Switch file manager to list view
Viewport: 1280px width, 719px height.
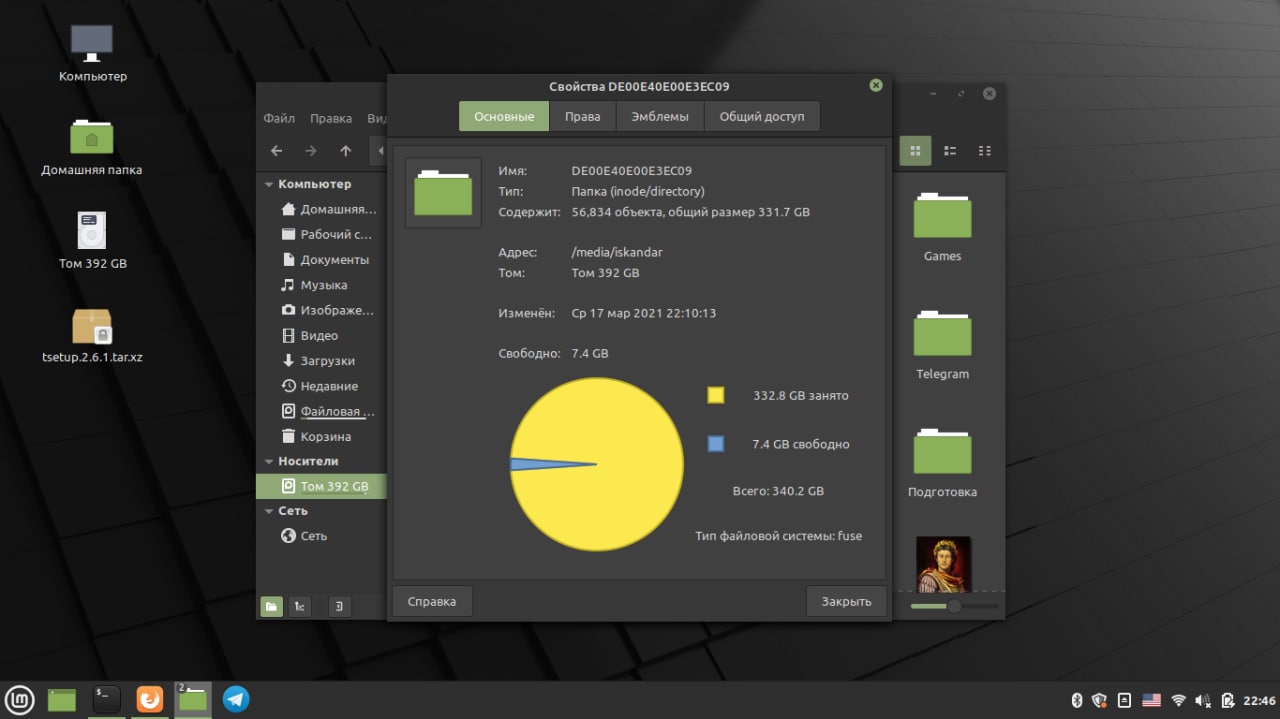point(950,151)
